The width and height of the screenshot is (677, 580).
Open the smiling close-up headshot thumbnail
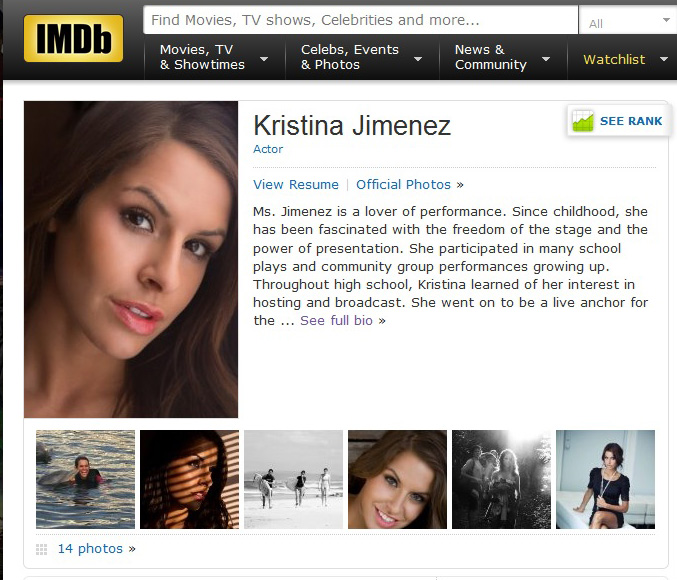[397, 479]
